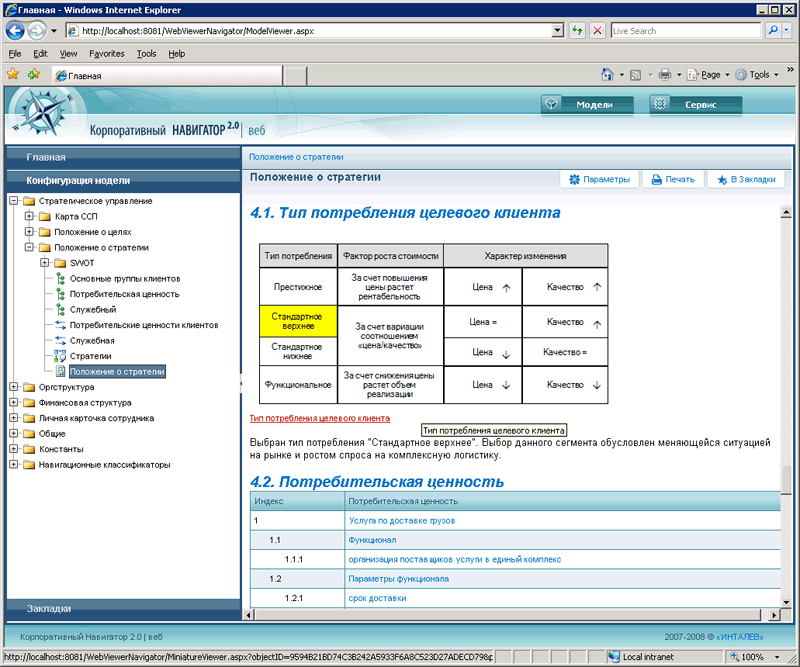Open the Edit menu
Viewport: 800px width, 667px height.
pyautogui.click(x=40, y=54)
